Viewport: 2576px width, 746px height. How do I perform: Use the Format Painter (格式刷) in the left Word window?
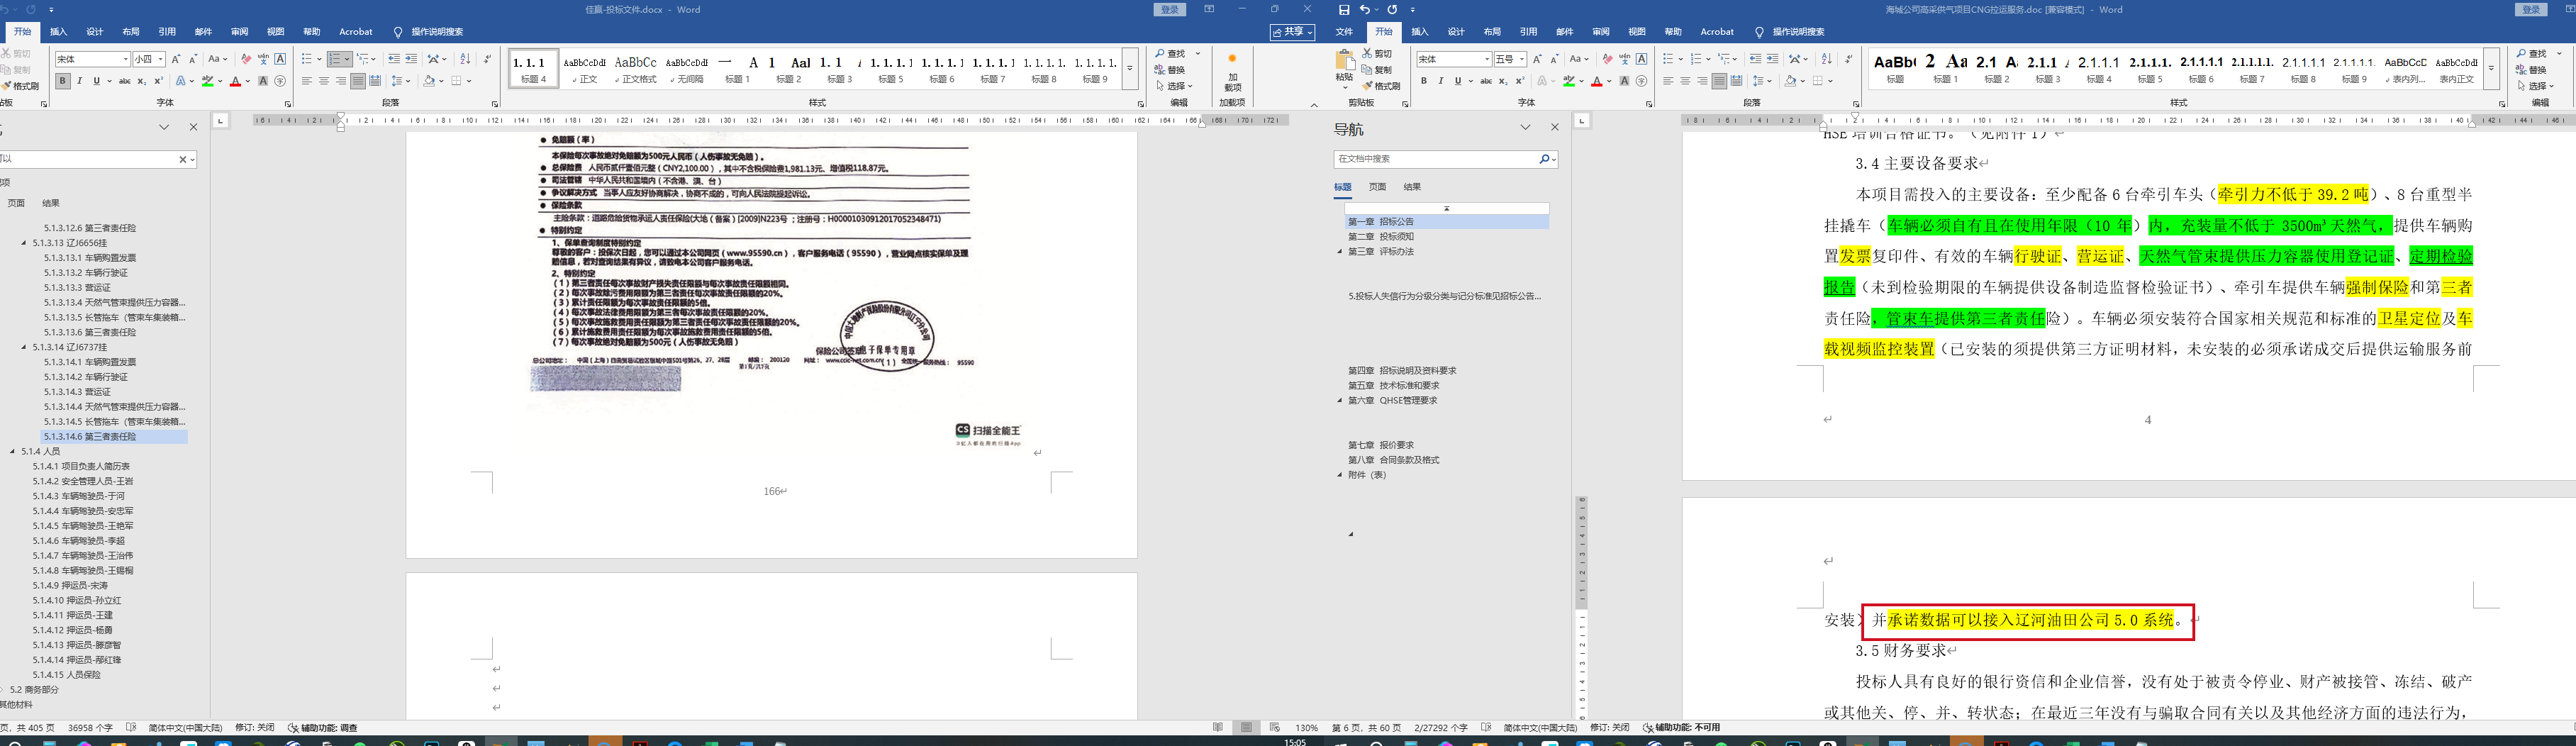click(21, 86)
